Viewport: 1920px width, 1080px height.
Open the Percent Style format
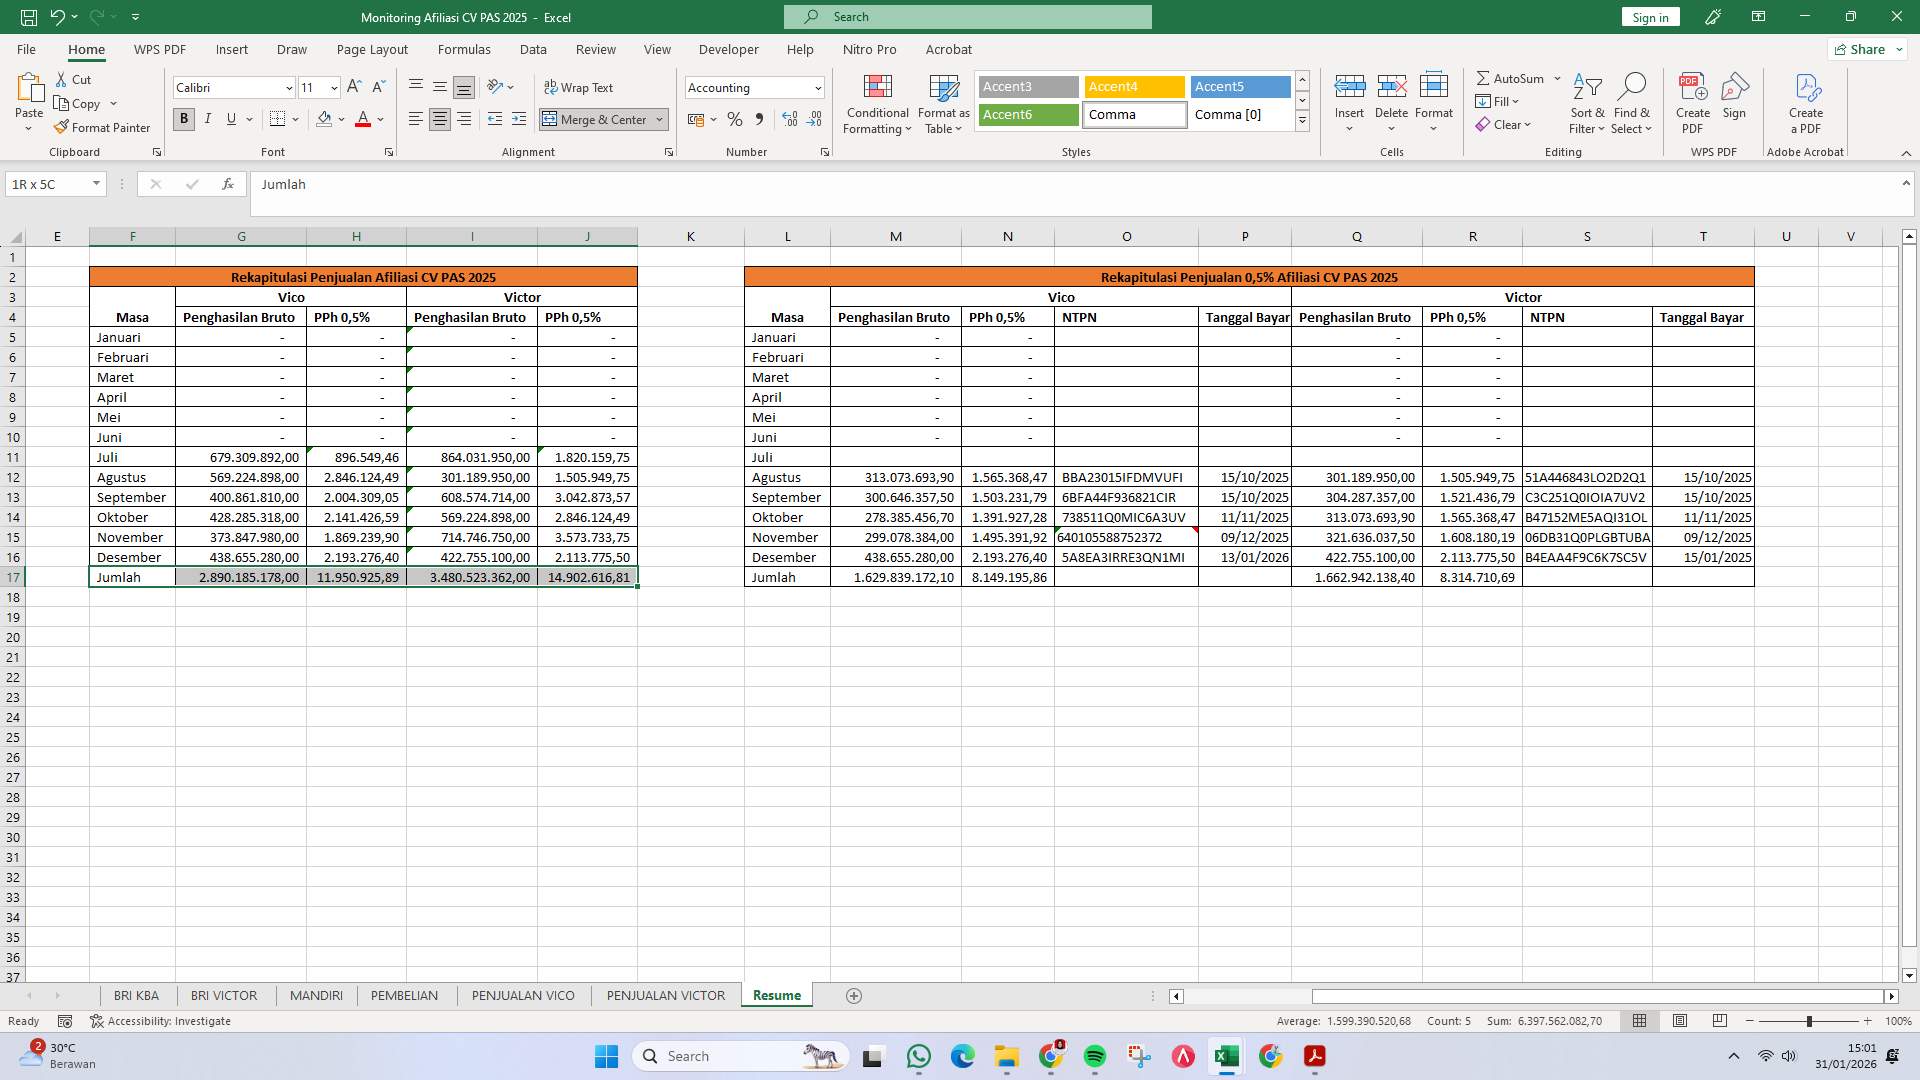[x=735, y=119]
